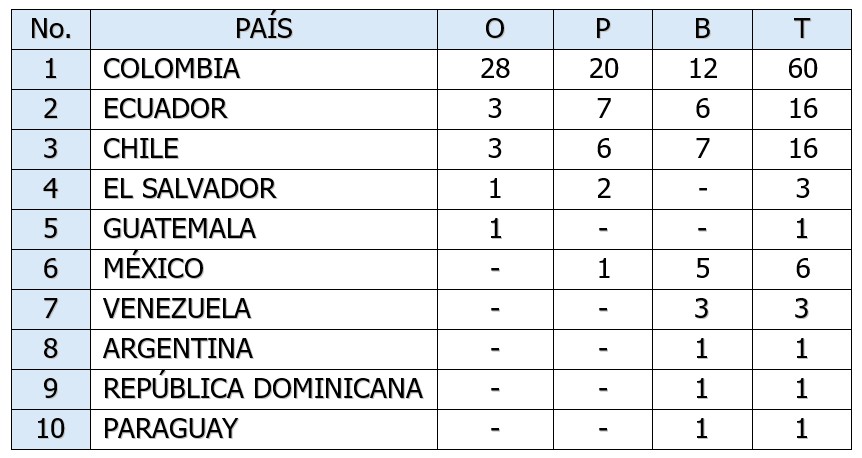Screen dimensions: 862x458
Task: Click the PAÍS column header
Action: [264, 29]
